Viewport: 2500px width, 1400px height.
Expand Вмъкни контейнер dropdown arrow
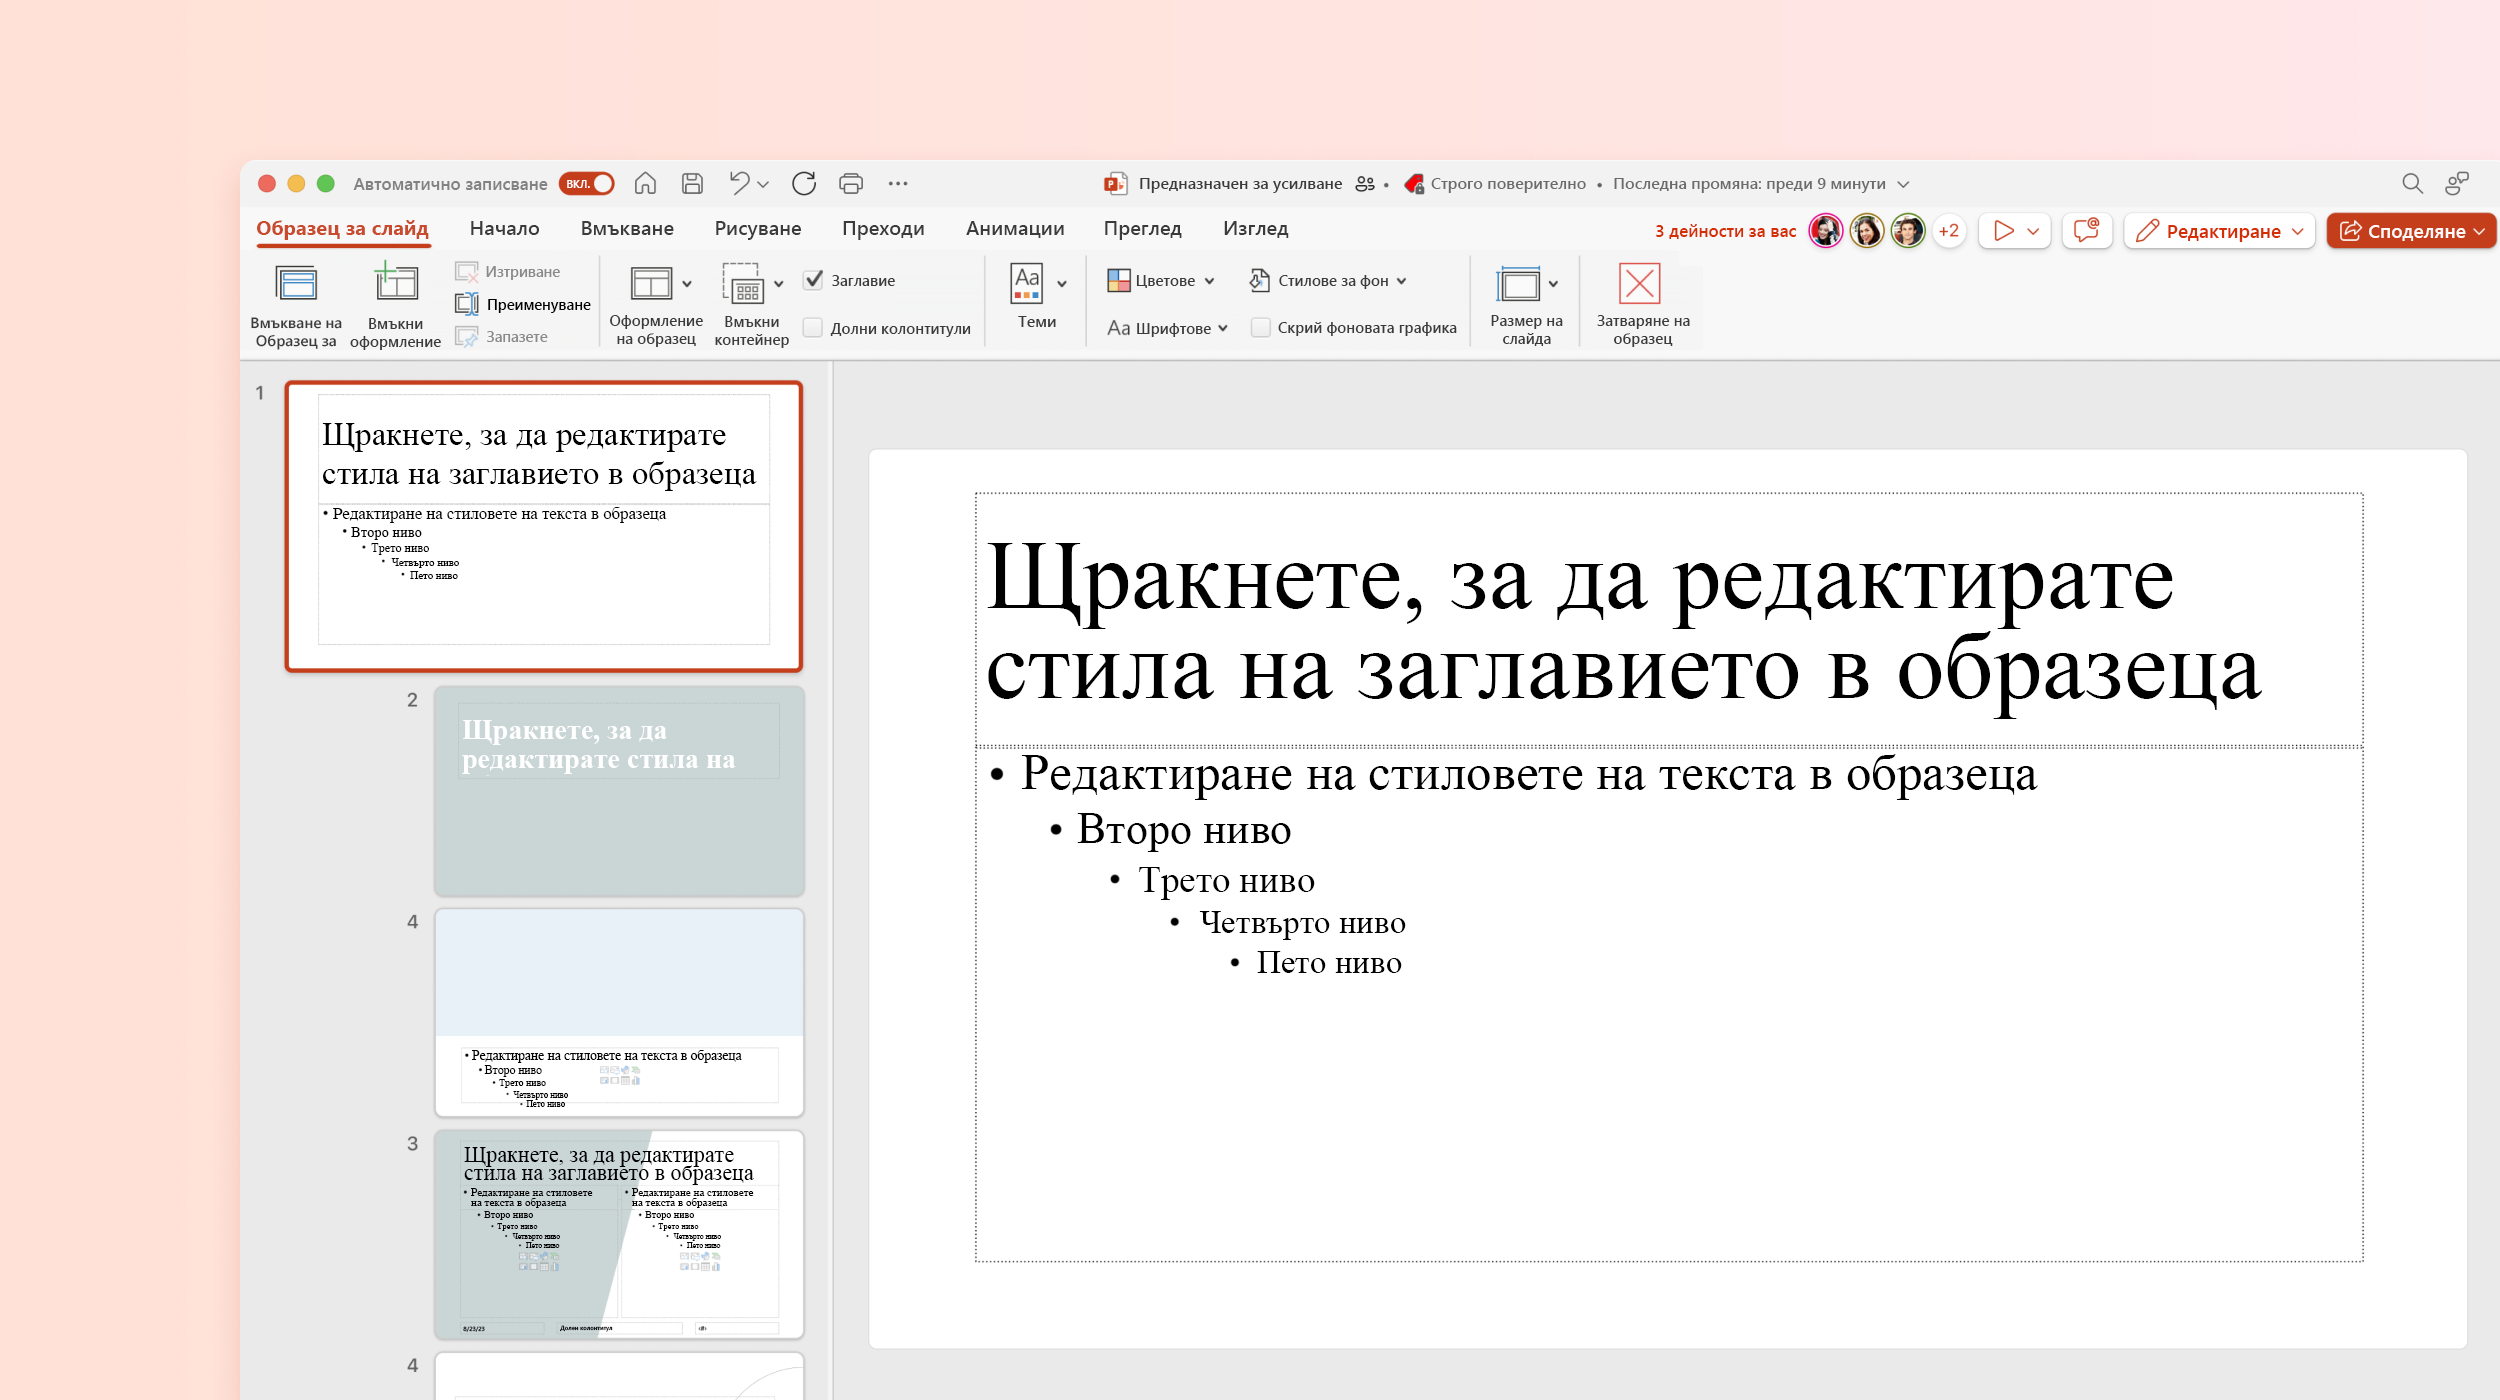coord(779,284)
